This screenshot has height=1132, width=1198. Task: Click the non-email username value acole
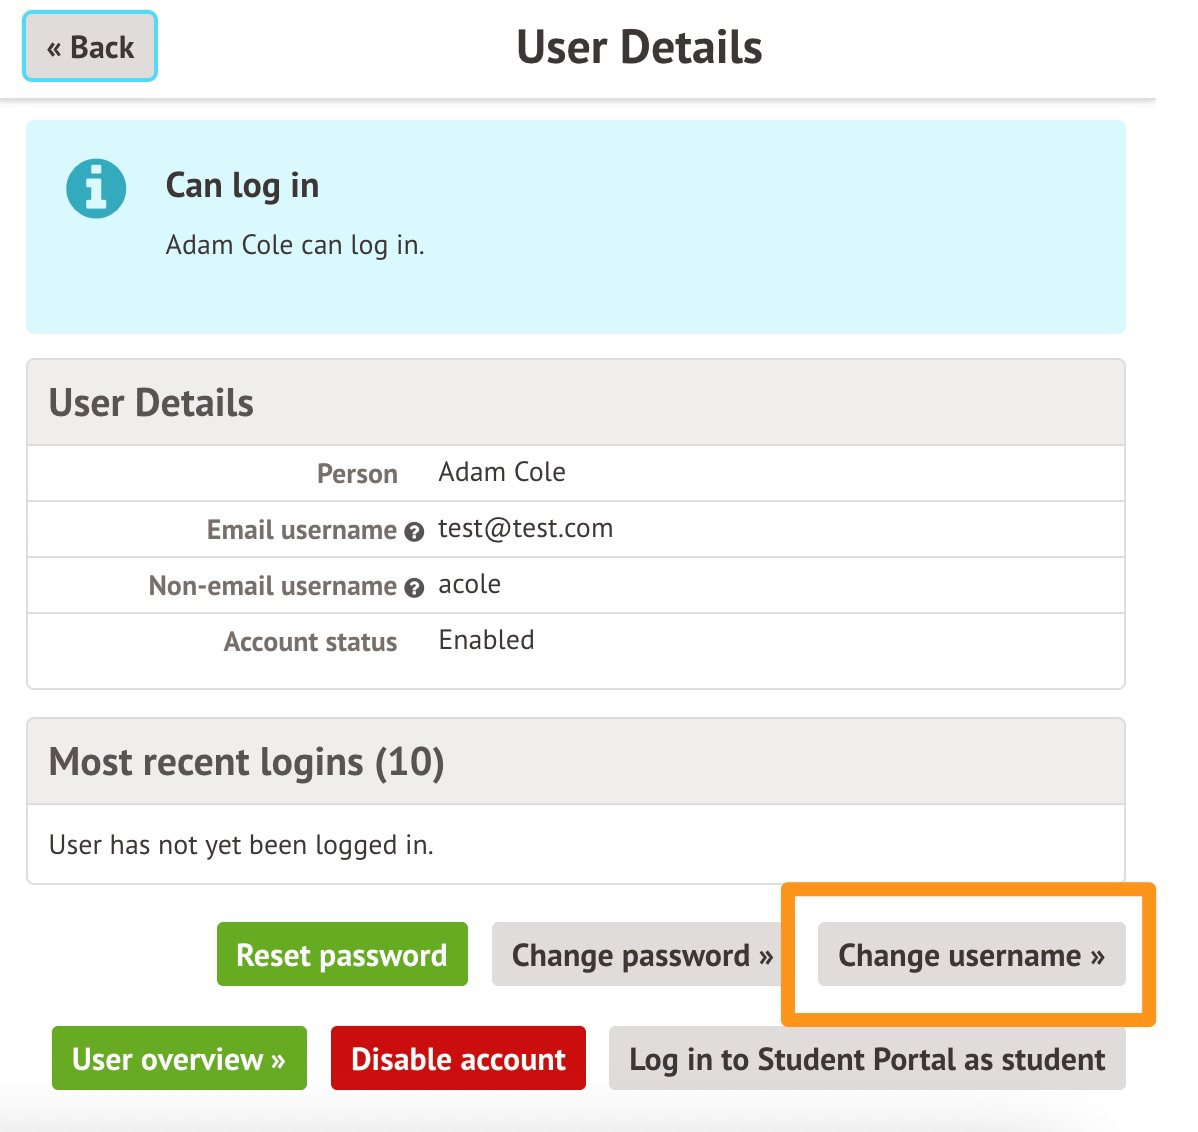pyautogui.click(x=469, y=584)
